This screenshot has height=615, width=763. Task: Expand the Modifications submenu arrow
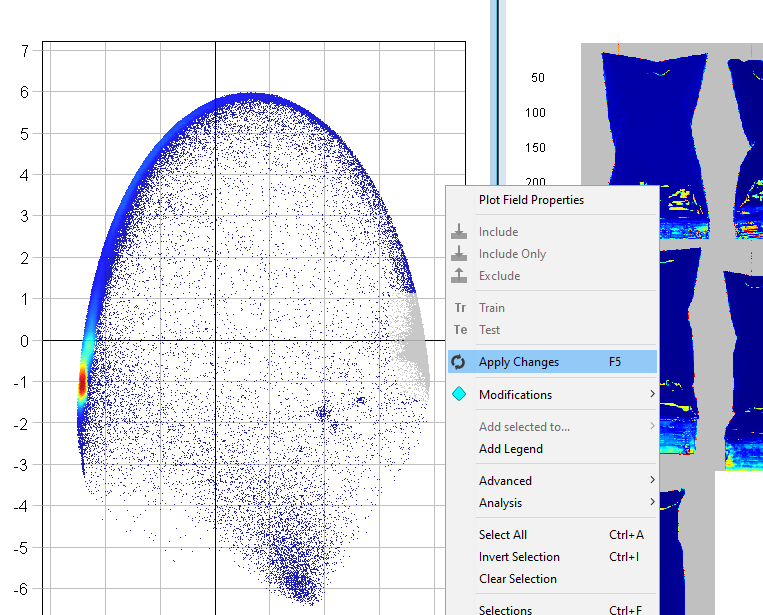[652, 394]
